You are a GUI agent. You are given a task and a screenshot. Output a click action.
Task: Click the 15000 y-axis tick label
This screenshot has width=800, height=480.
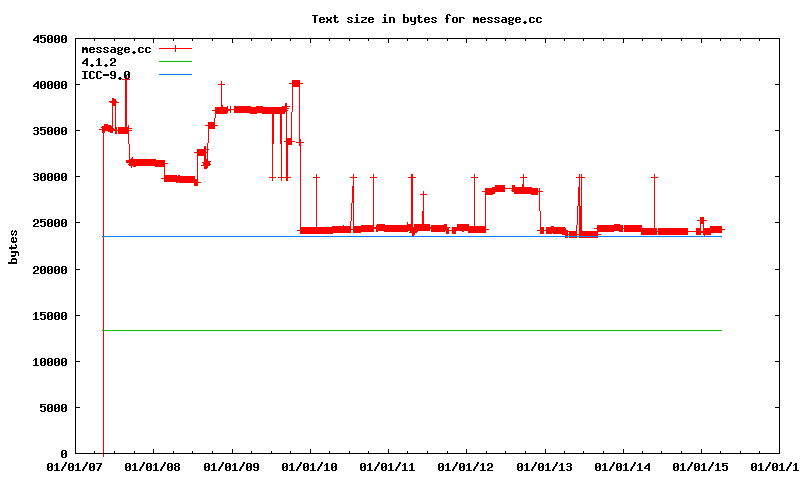(47, 316)
